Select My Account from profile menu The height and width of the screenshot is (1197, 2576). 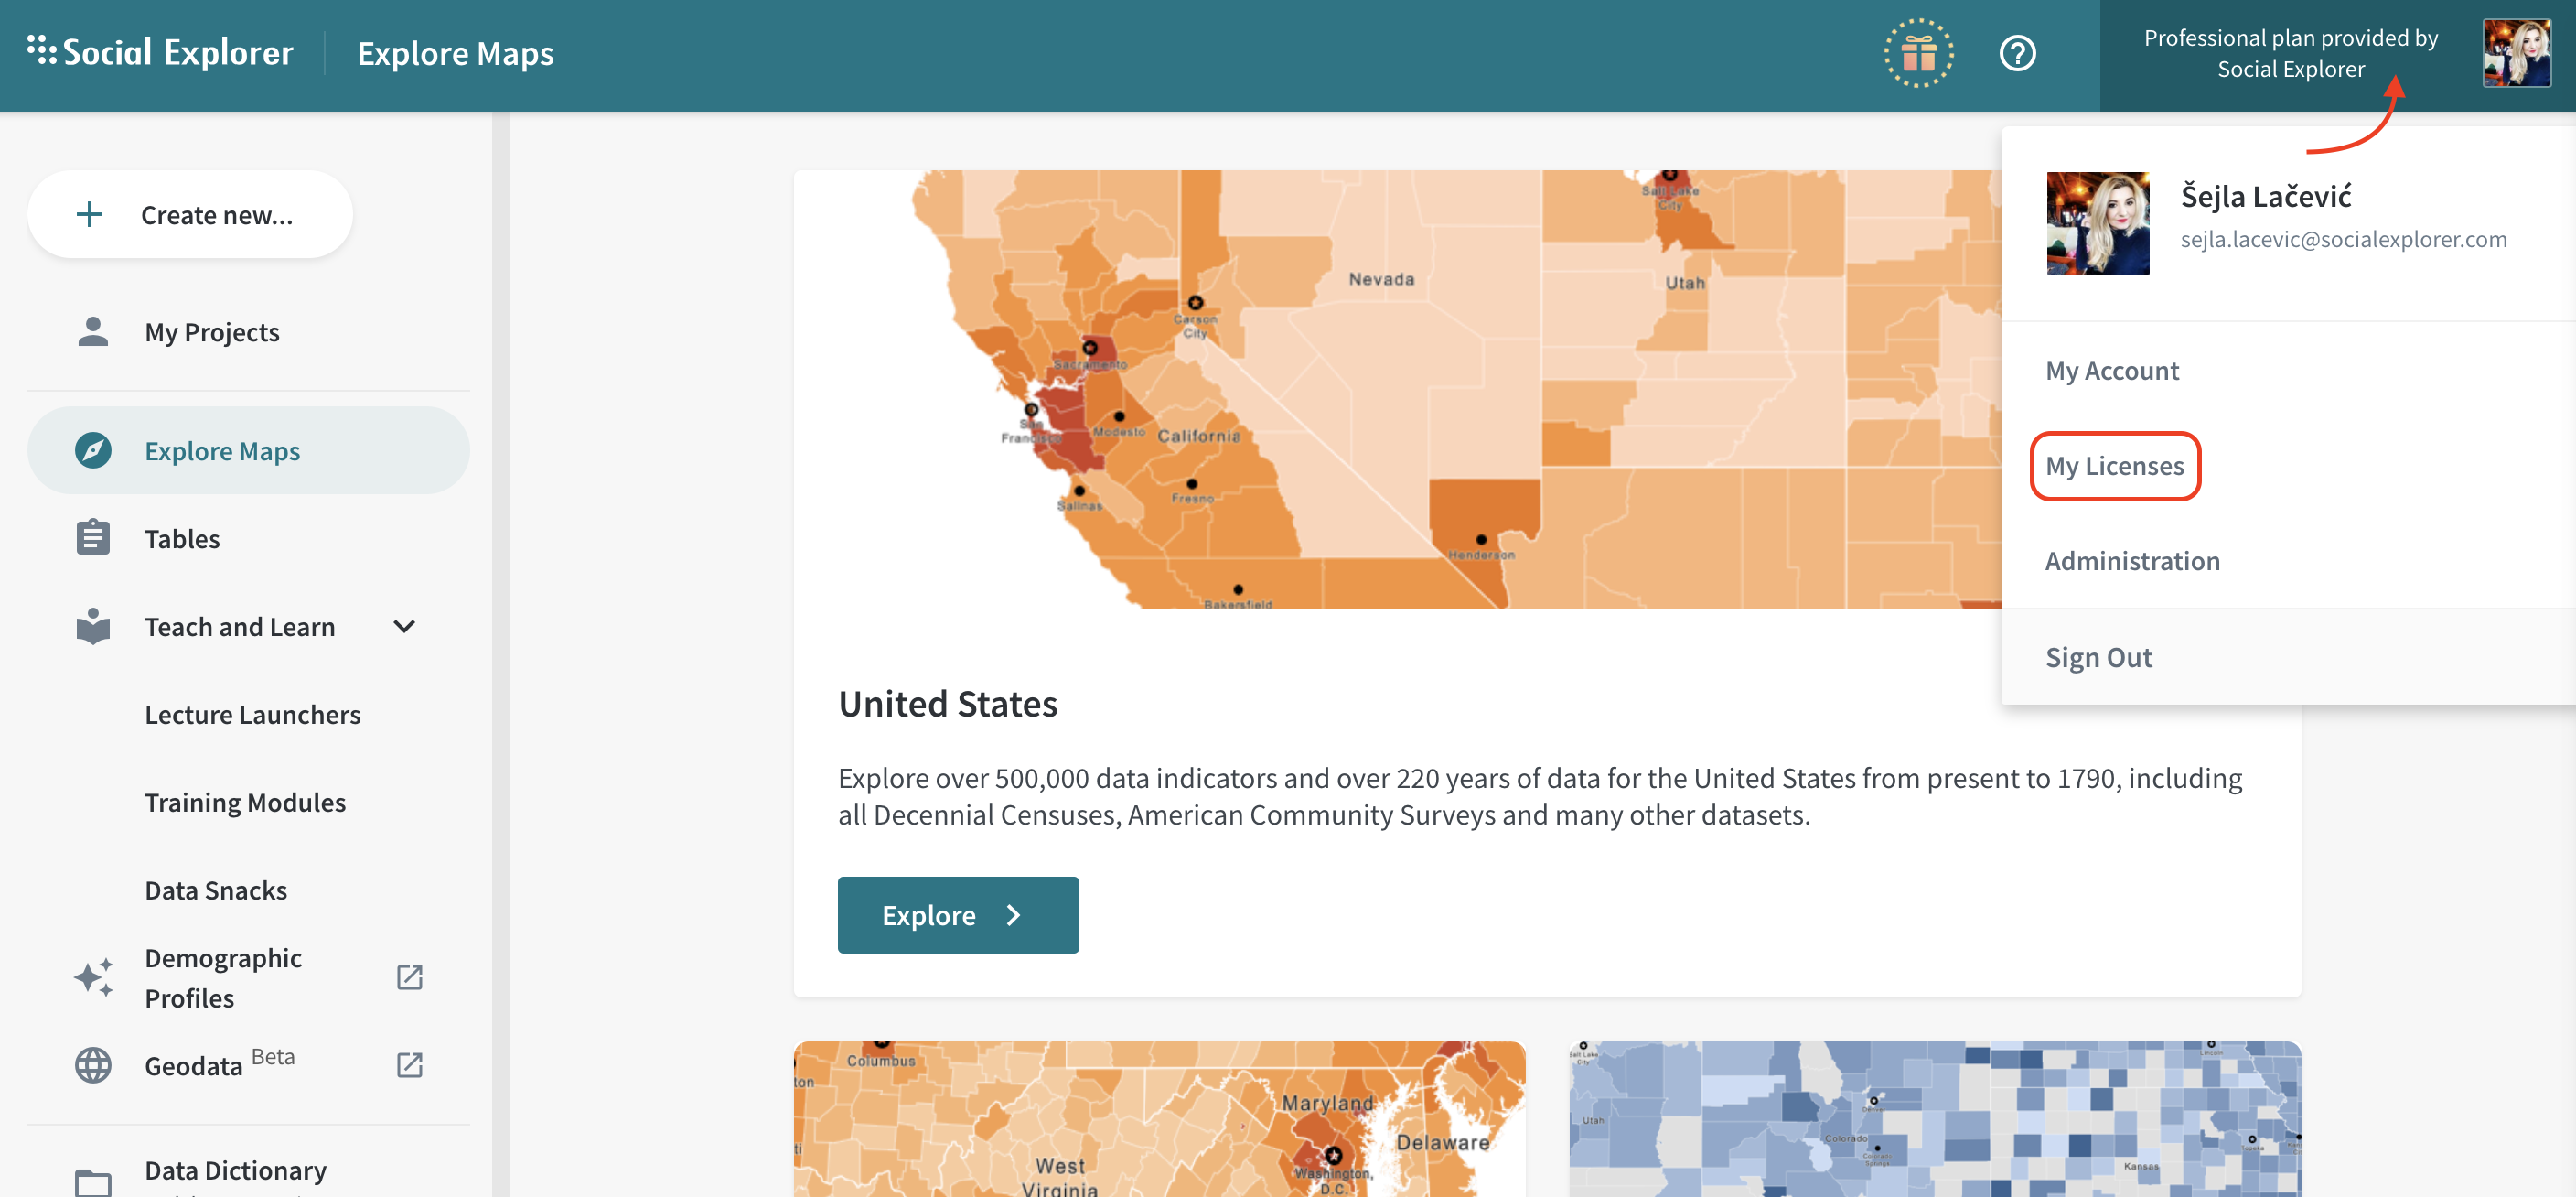click(x=2111, y=371)
